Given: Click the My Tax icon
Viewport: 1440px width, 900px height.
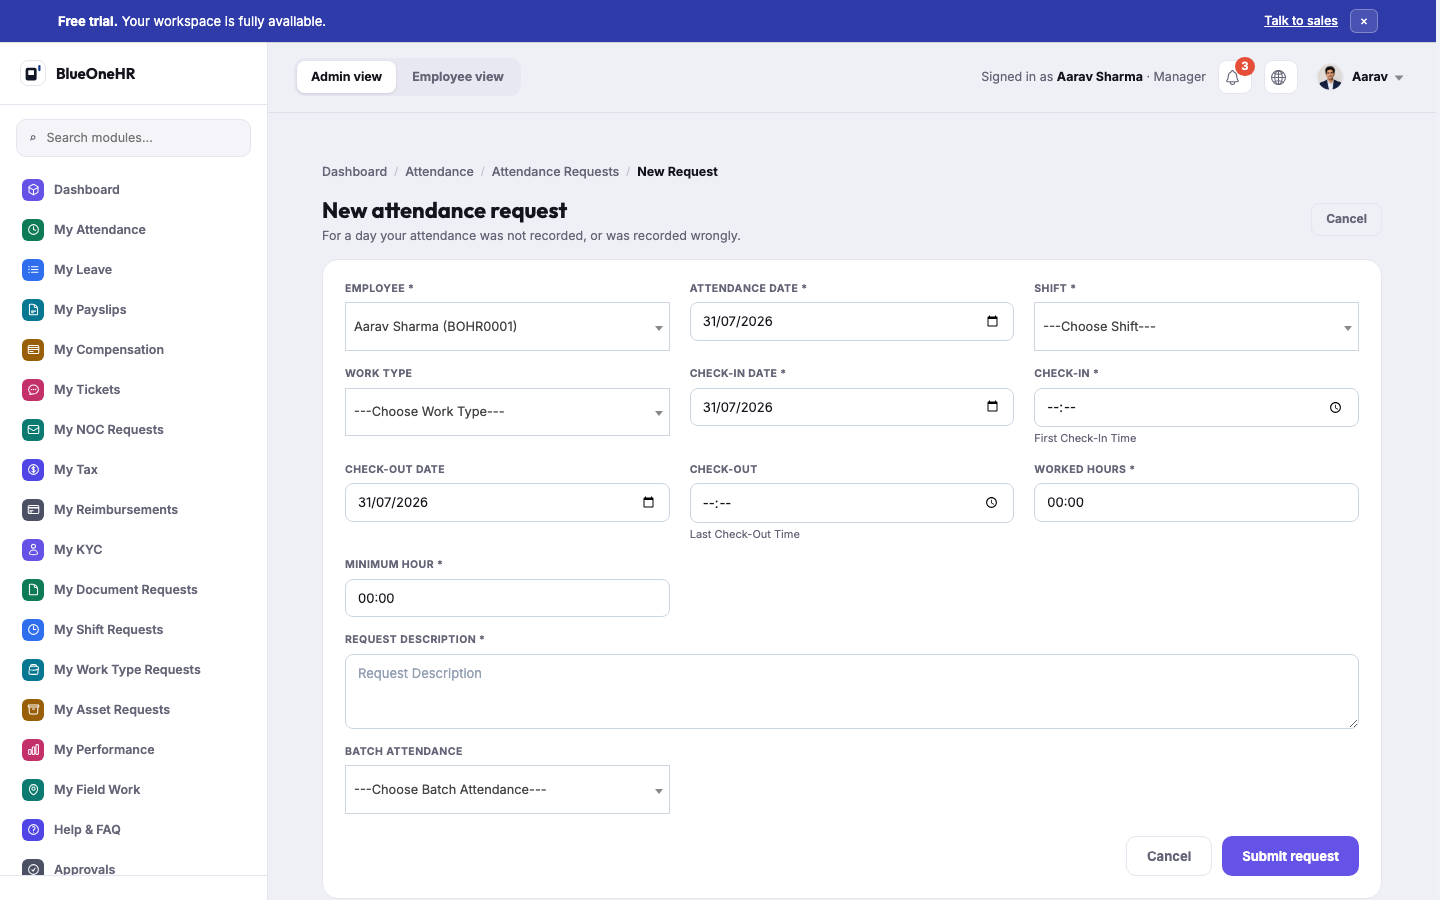Looking at the screenshot, I should 33,470.
